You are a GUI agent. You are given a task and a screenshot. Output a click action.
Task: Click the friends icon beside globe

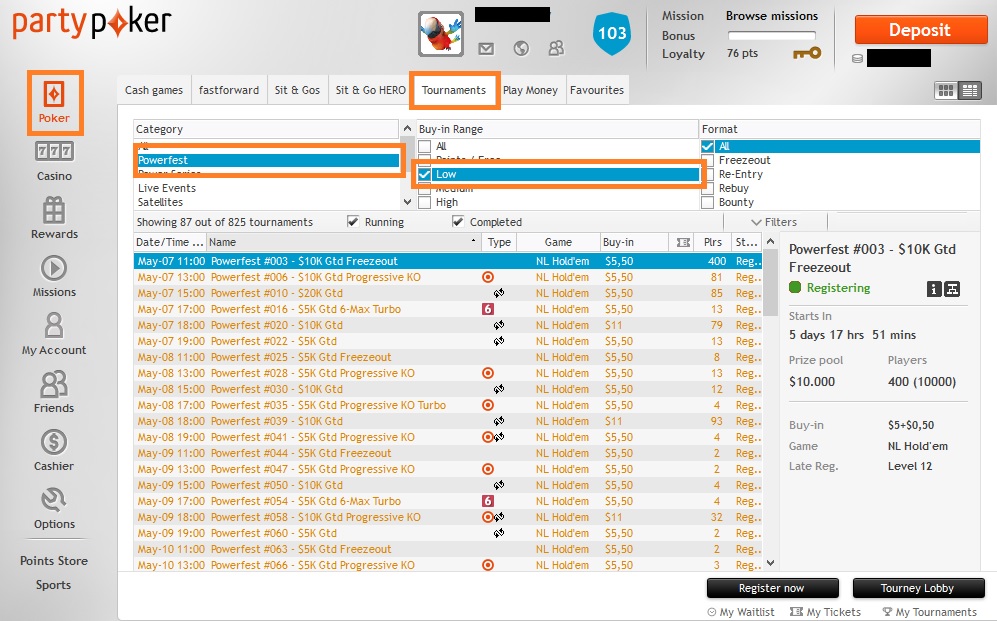[556, 48]
